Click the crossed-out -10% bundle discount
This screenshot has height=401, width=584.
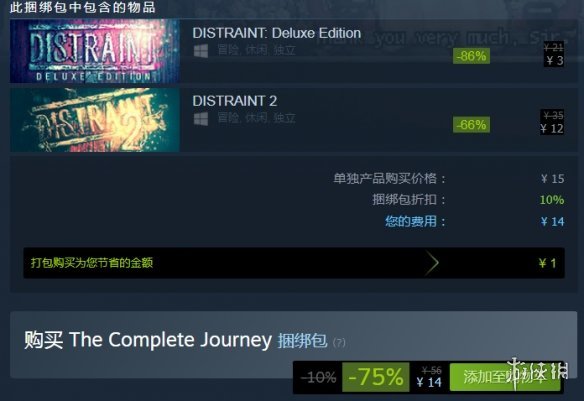pyautogui.click(x=318, y=378)
